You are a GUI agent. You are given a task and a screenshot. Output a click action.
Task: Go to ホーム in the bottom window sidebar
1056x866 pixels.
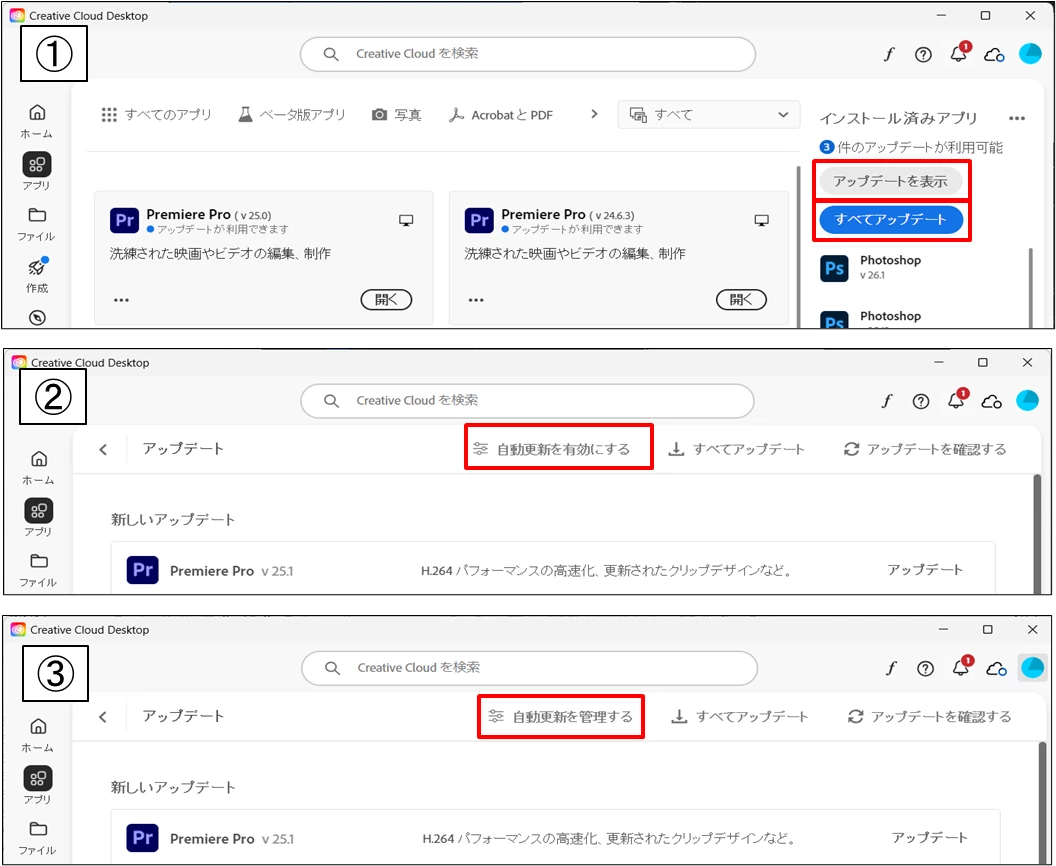click(38, 735)
